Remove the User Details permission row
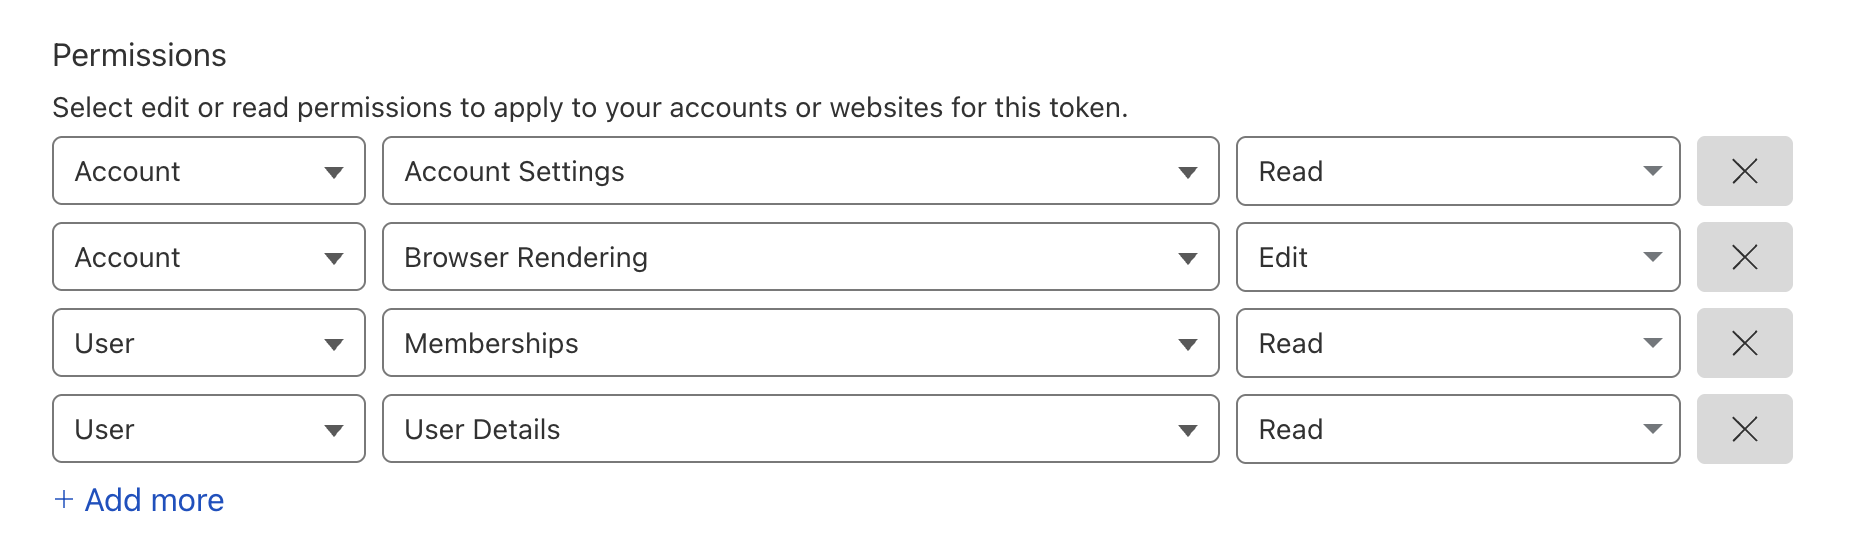Image resolution: width=1874 pixels, height=558 pixels. click(1744, 429)
